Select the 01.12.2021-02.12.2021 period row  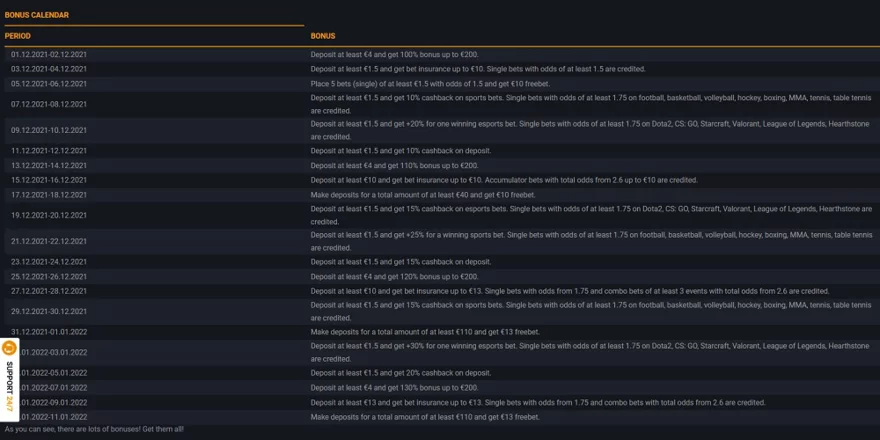coord(49,55)
